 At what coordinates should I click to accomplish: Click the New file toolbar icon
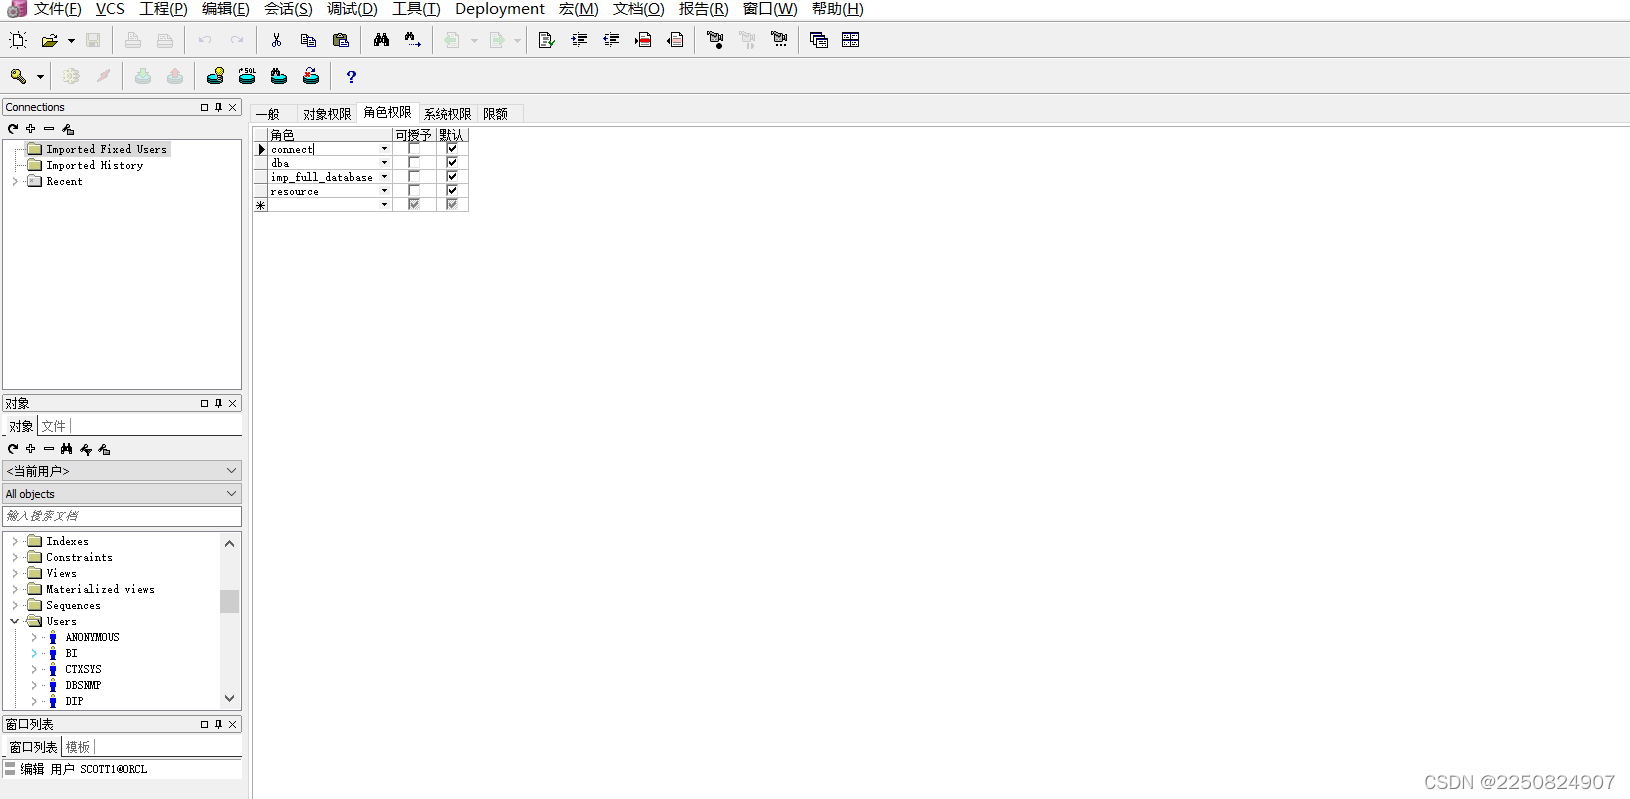(x=18, y=40)
